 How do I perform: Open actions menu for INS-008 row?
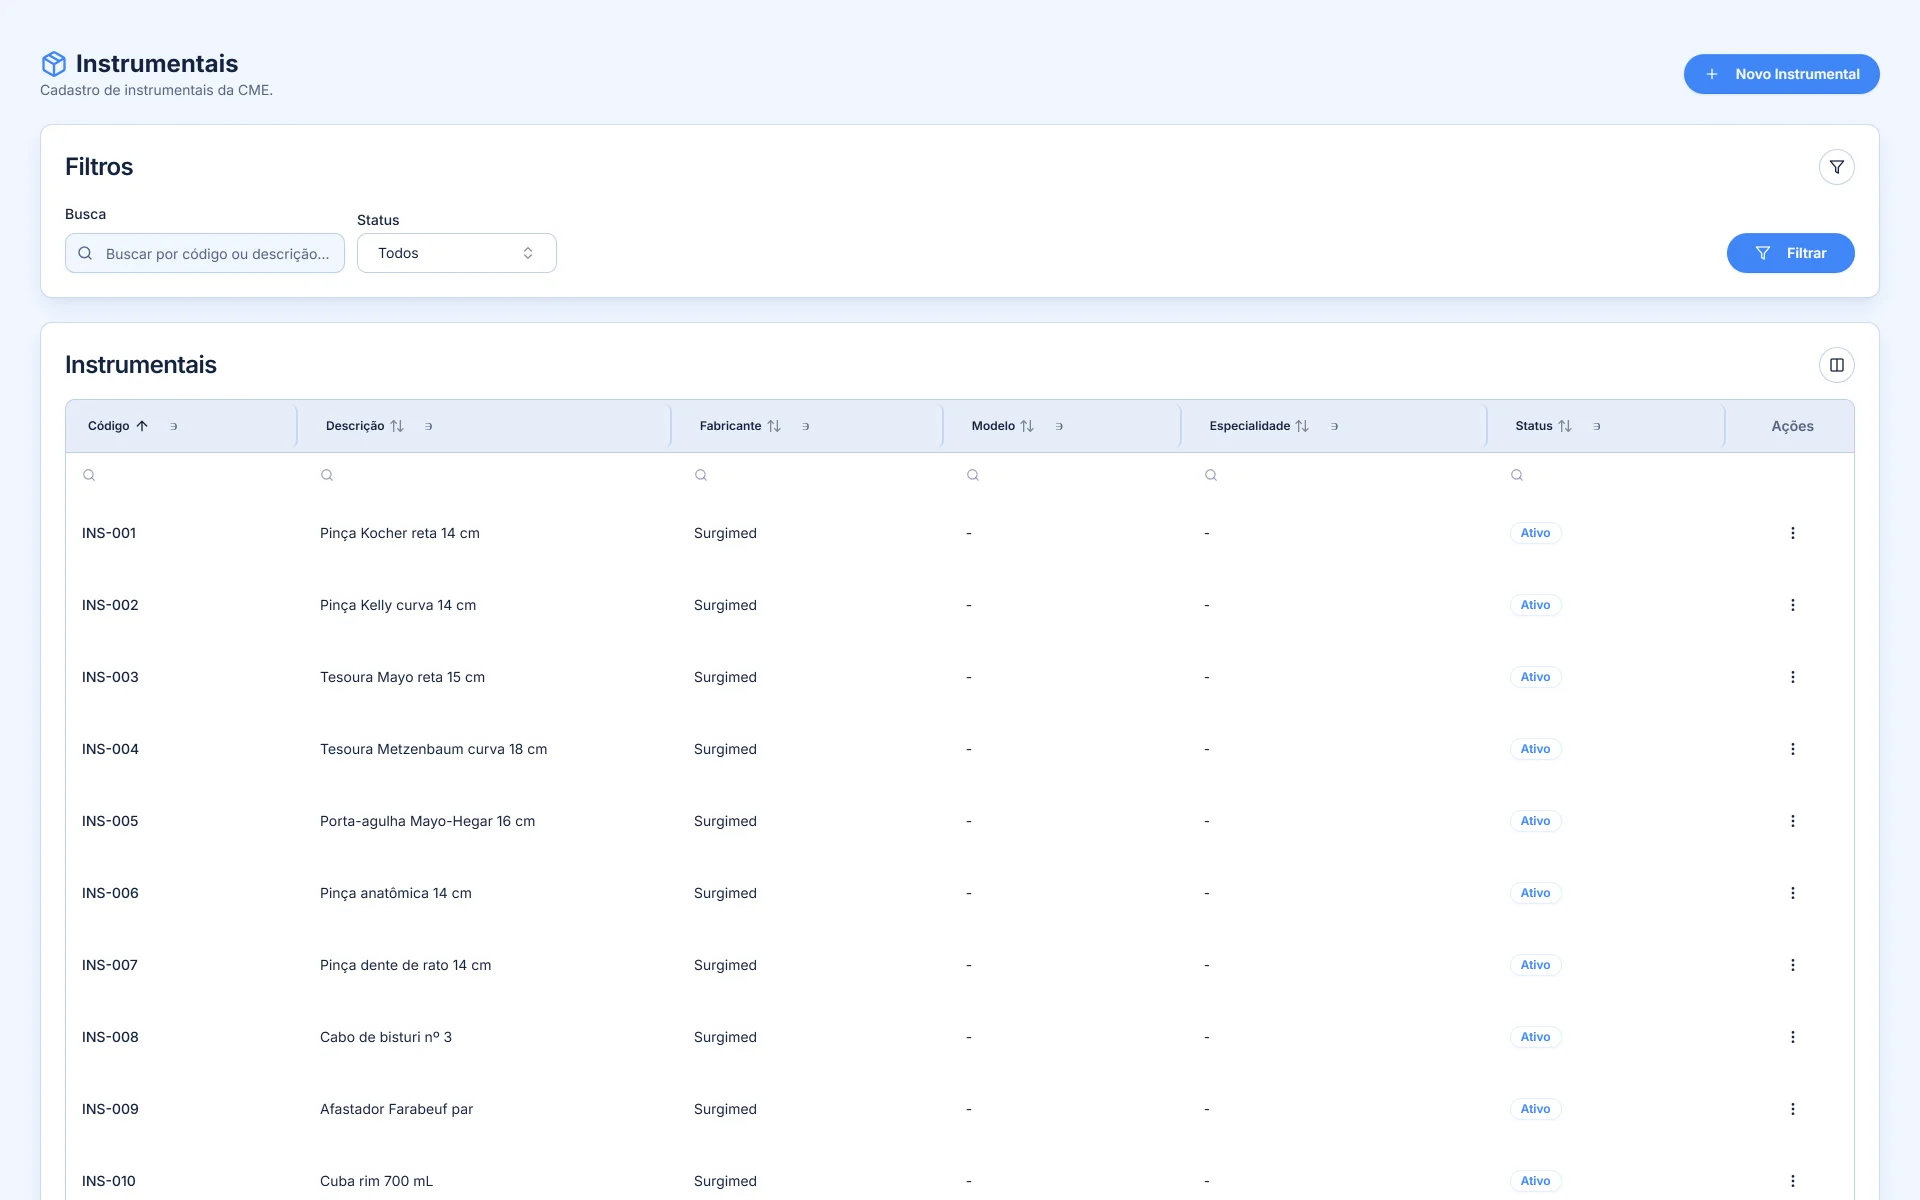(x=1792, y=1037)
